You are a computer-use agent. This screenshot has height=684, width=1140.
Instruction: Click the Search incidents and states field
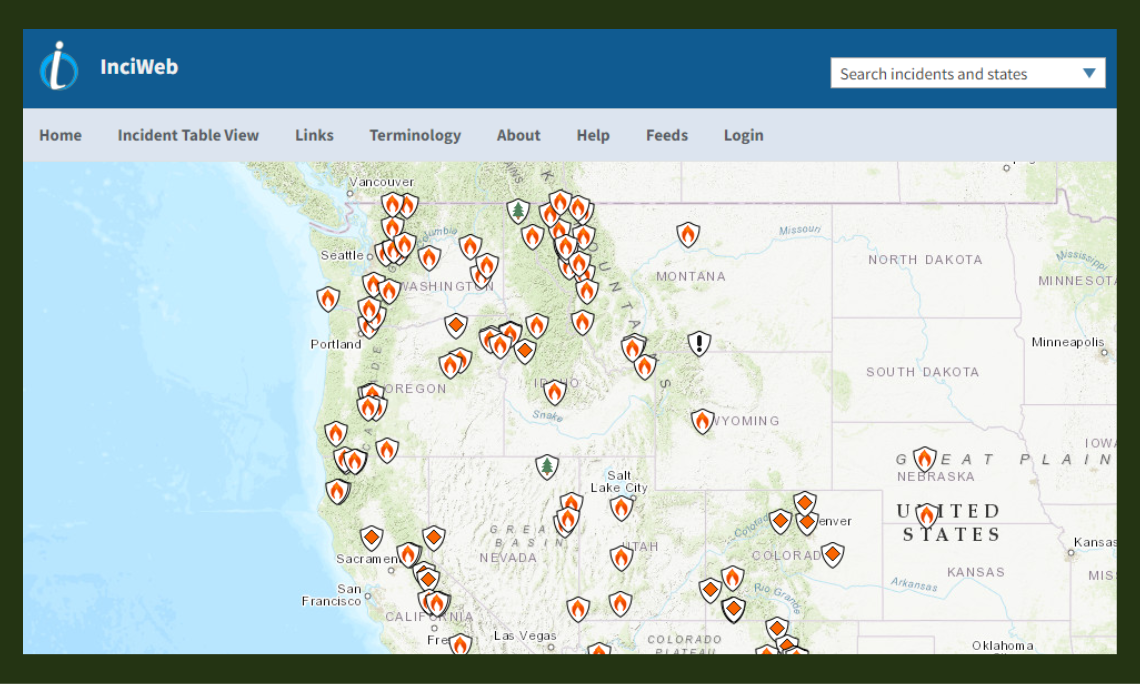tap(950, 73)
